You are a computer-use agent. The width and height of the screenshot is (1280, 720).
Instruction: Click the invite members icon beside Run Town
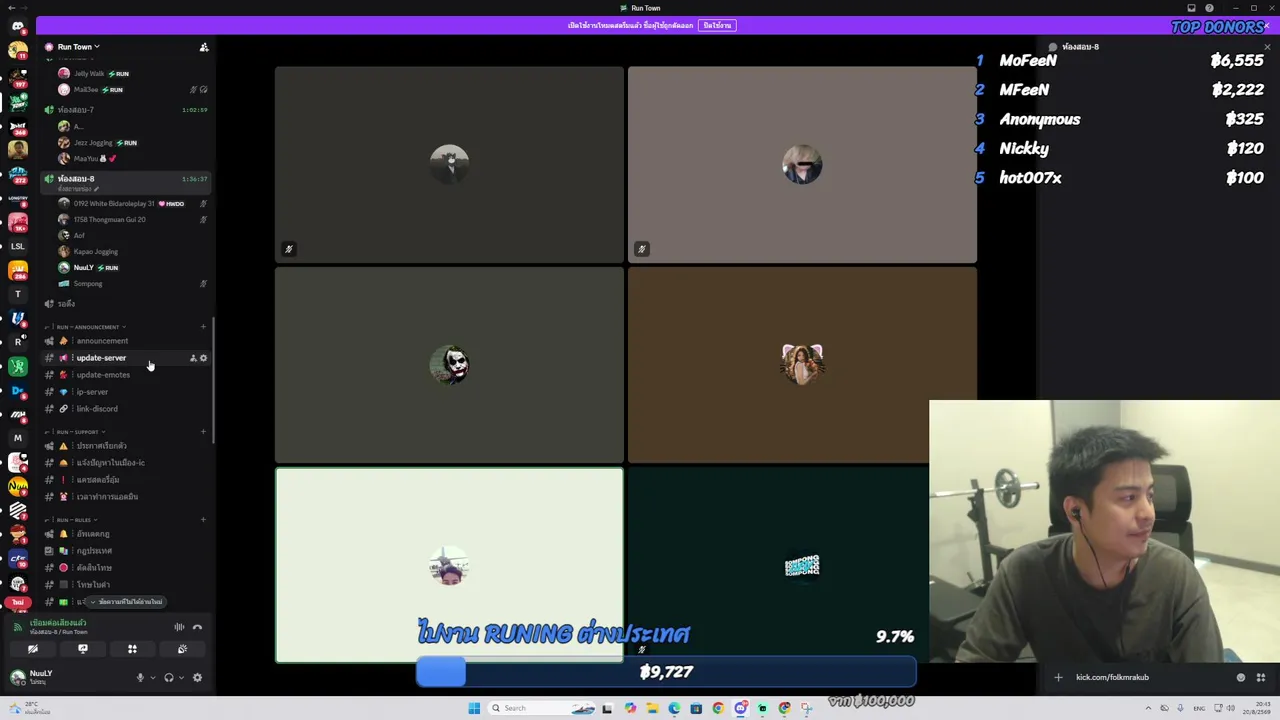pos(204,47)
